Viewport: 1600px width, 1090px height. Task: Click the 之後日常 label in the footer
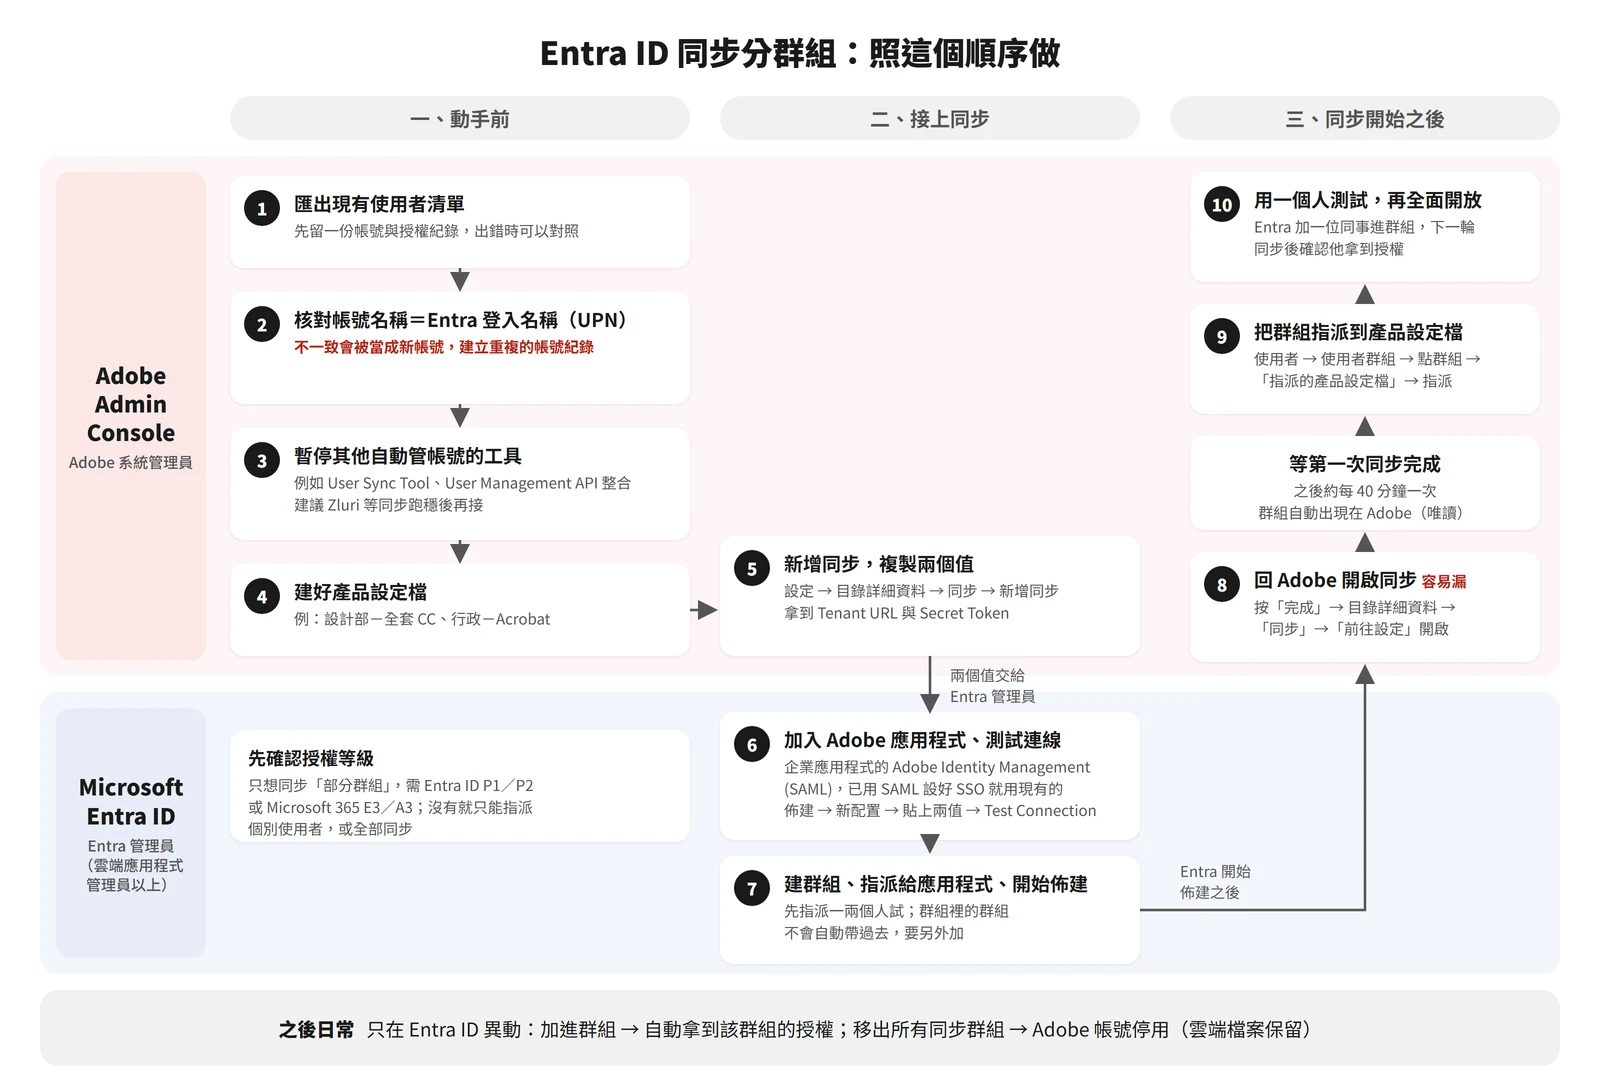click(316, 1029)
